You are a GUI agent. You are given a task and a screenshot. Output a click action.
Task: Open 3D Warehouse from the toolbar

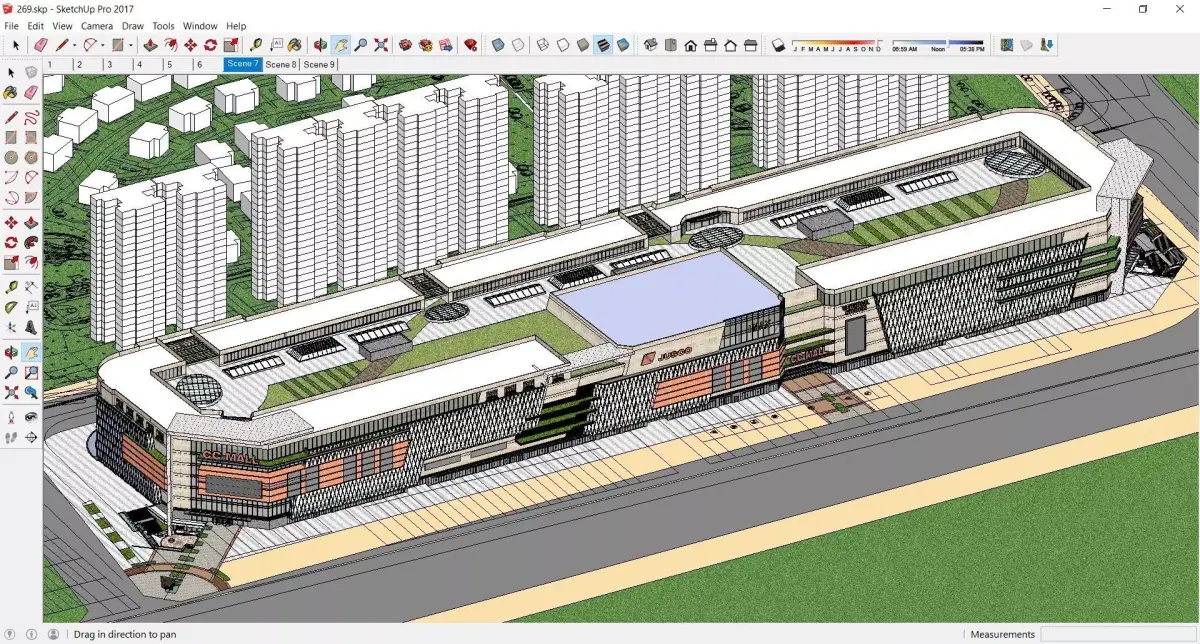[405, 45]
